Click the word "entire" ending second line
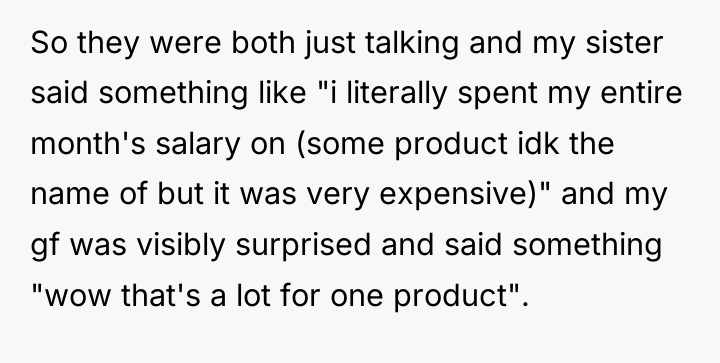 click(x=641, y=93)
